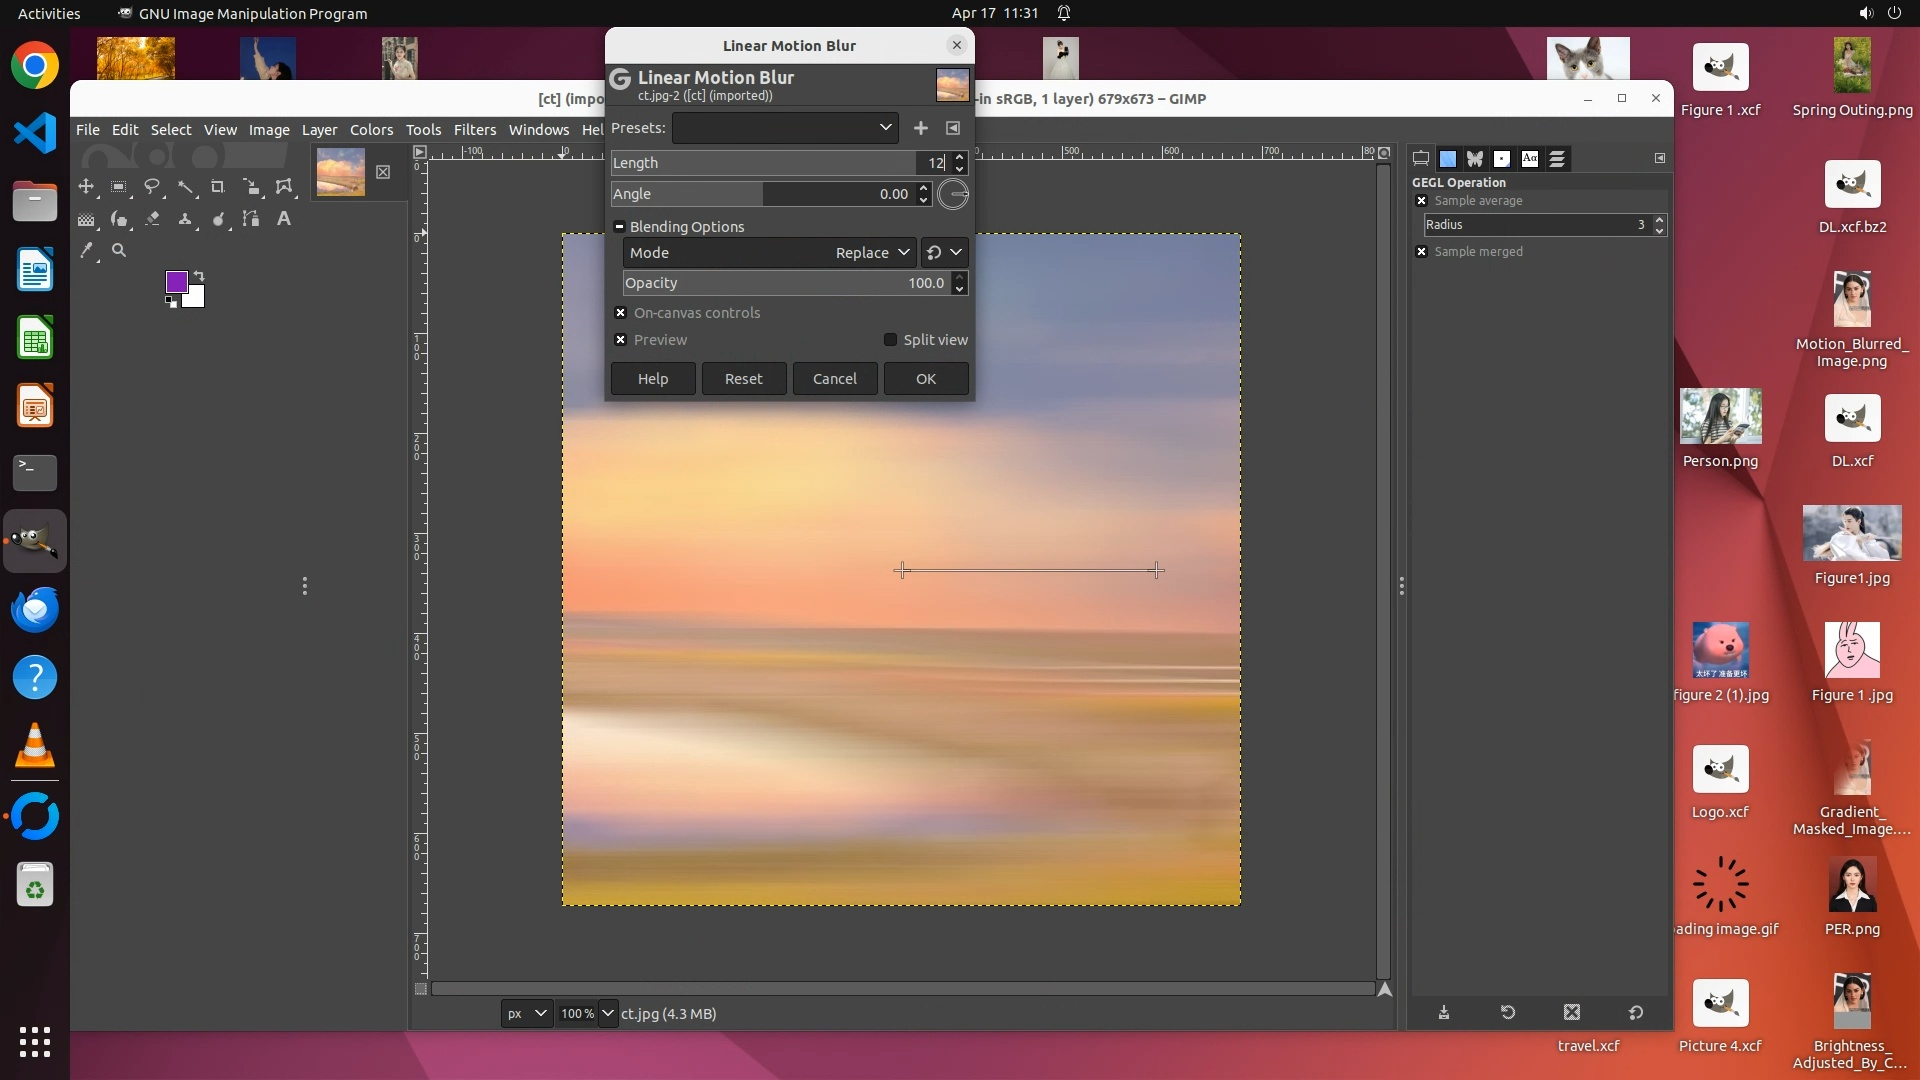Toggle On-canvas controls checkbox
1920x1080 pixels.
point(621,313)
